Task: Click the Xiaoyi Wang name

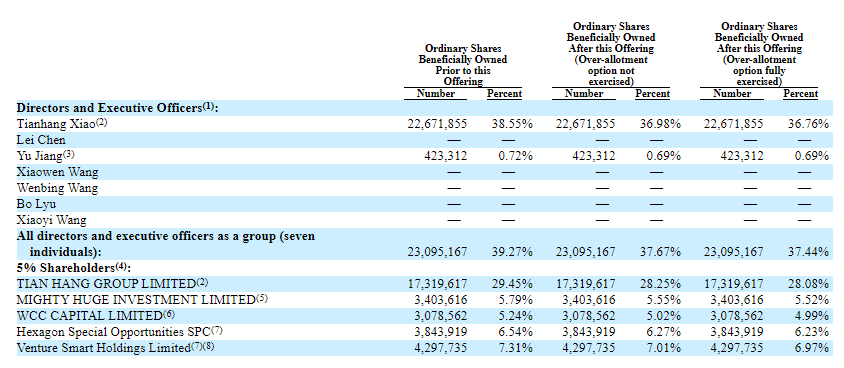Action: click(52, 220)
